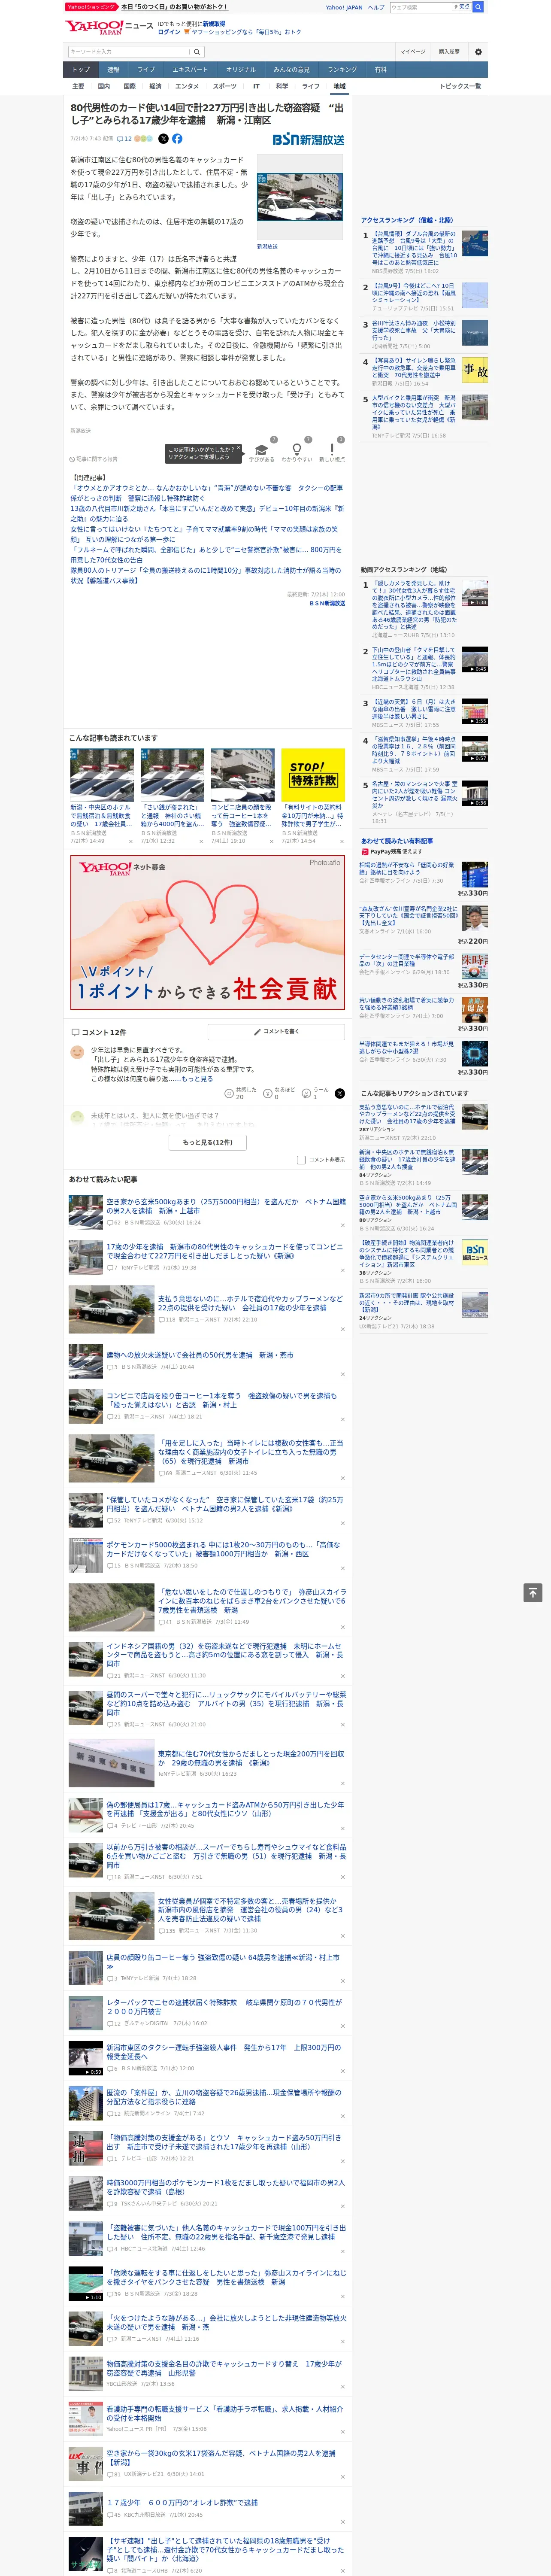Click the ログイン link
Viewport: 551px width, 2576px height.
[x=169, y=32]
